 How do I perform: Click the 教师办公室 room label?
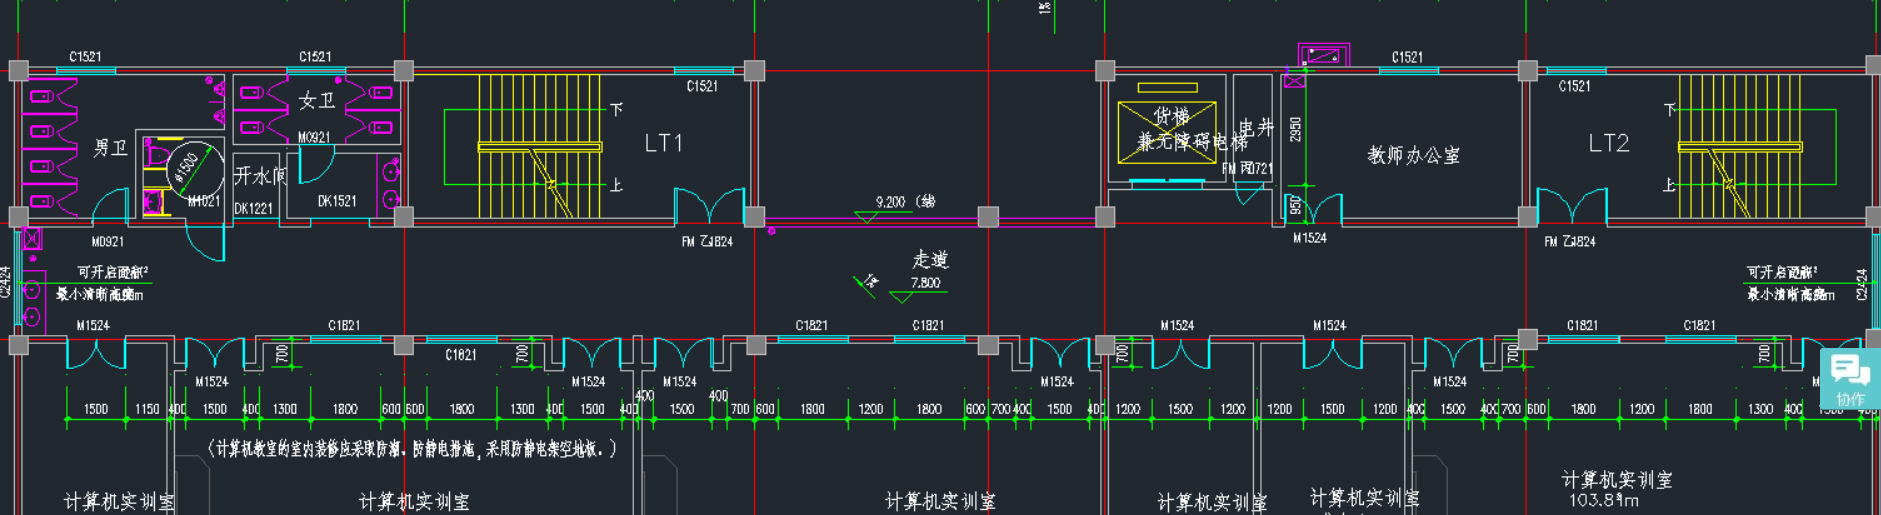(1413, 155)
